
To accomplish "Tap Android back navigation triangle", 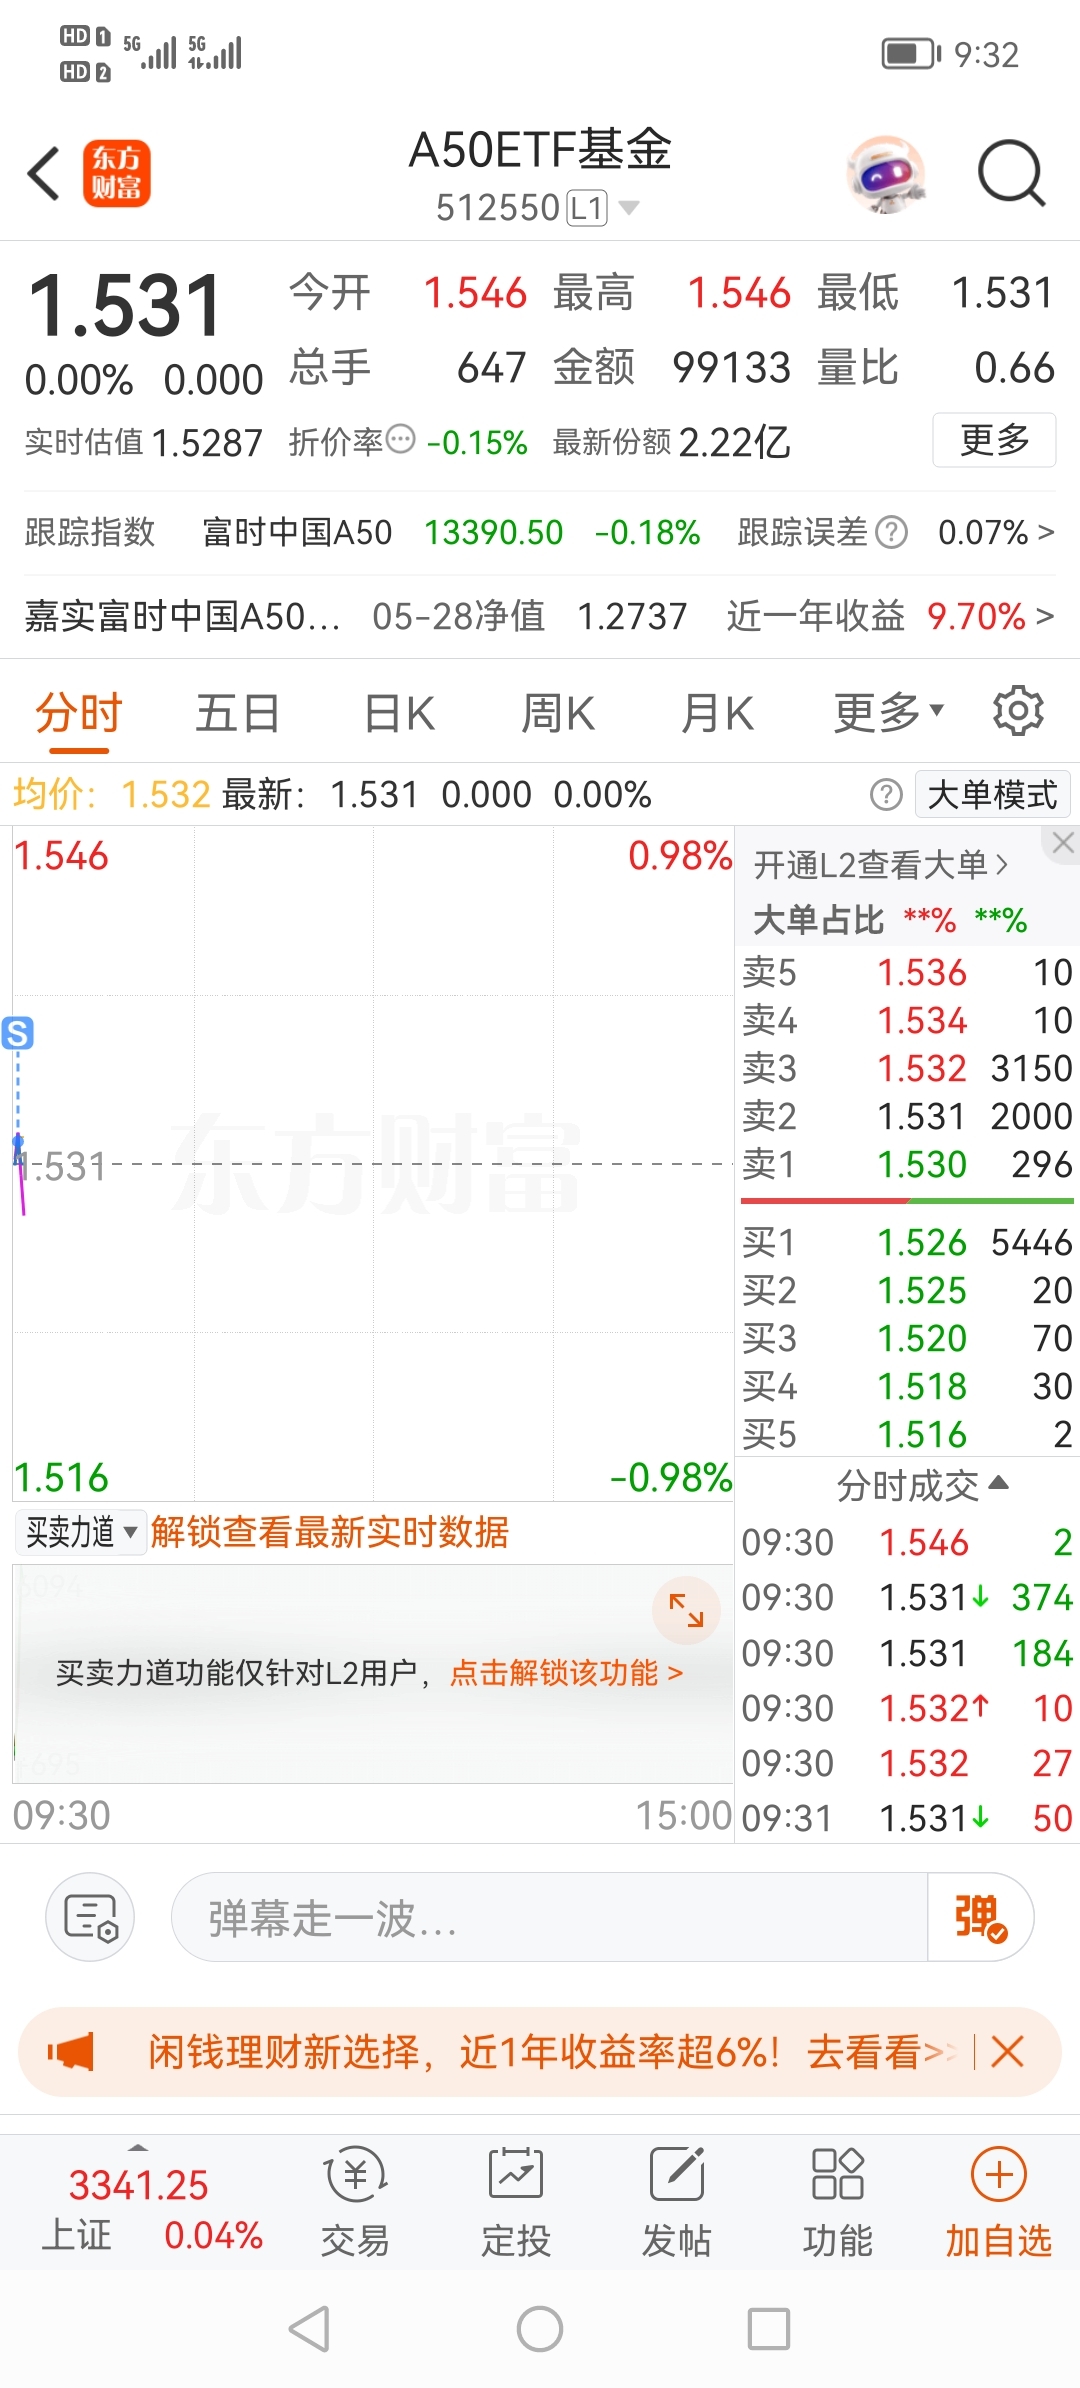I will 309,2329.
